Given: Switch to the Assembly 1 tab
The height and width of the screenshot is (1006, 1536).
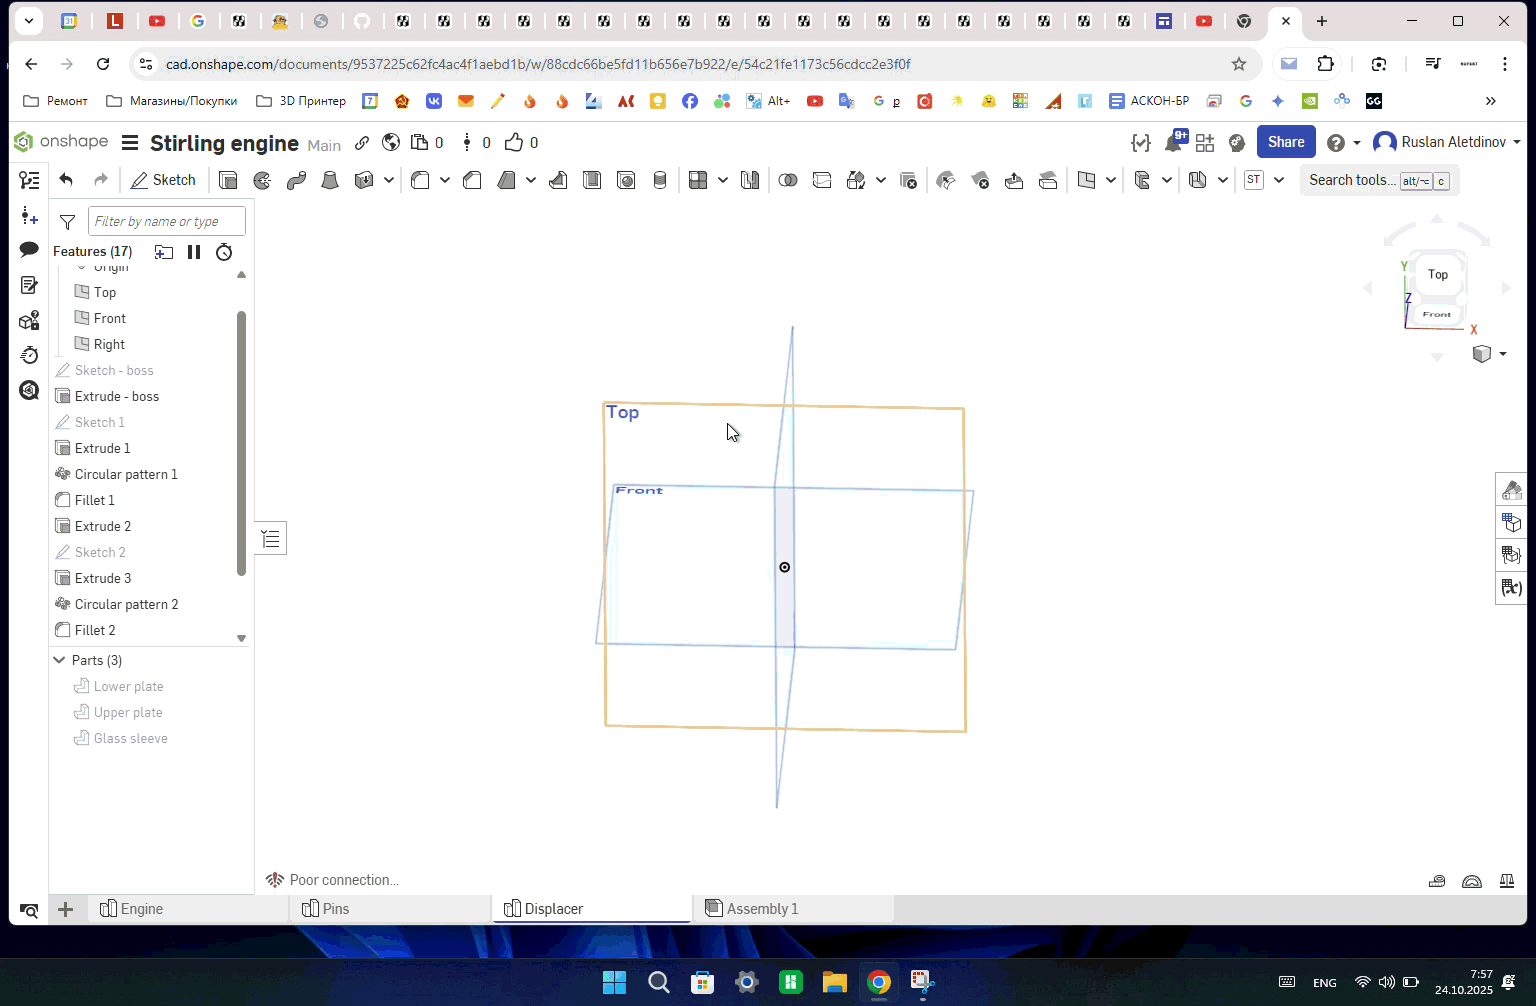Looking at the screenshot, I should (x=761, y=909).
